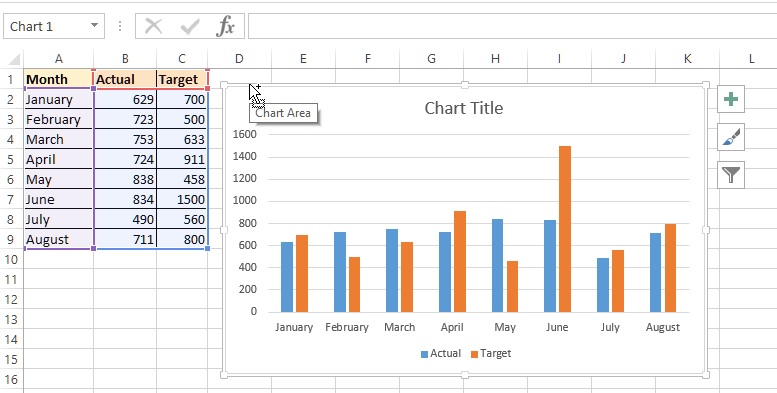Click cell with value 629
This screenshot has width=777, height=393.
click(x=125, y=99)
